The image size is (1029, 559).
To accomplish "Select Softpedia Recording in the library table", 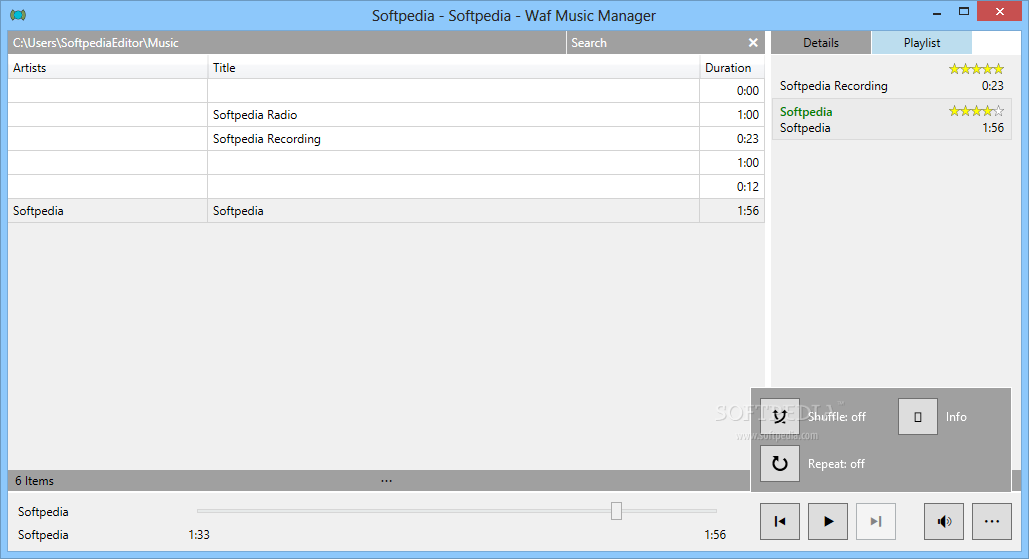I will tap(386, 139).
